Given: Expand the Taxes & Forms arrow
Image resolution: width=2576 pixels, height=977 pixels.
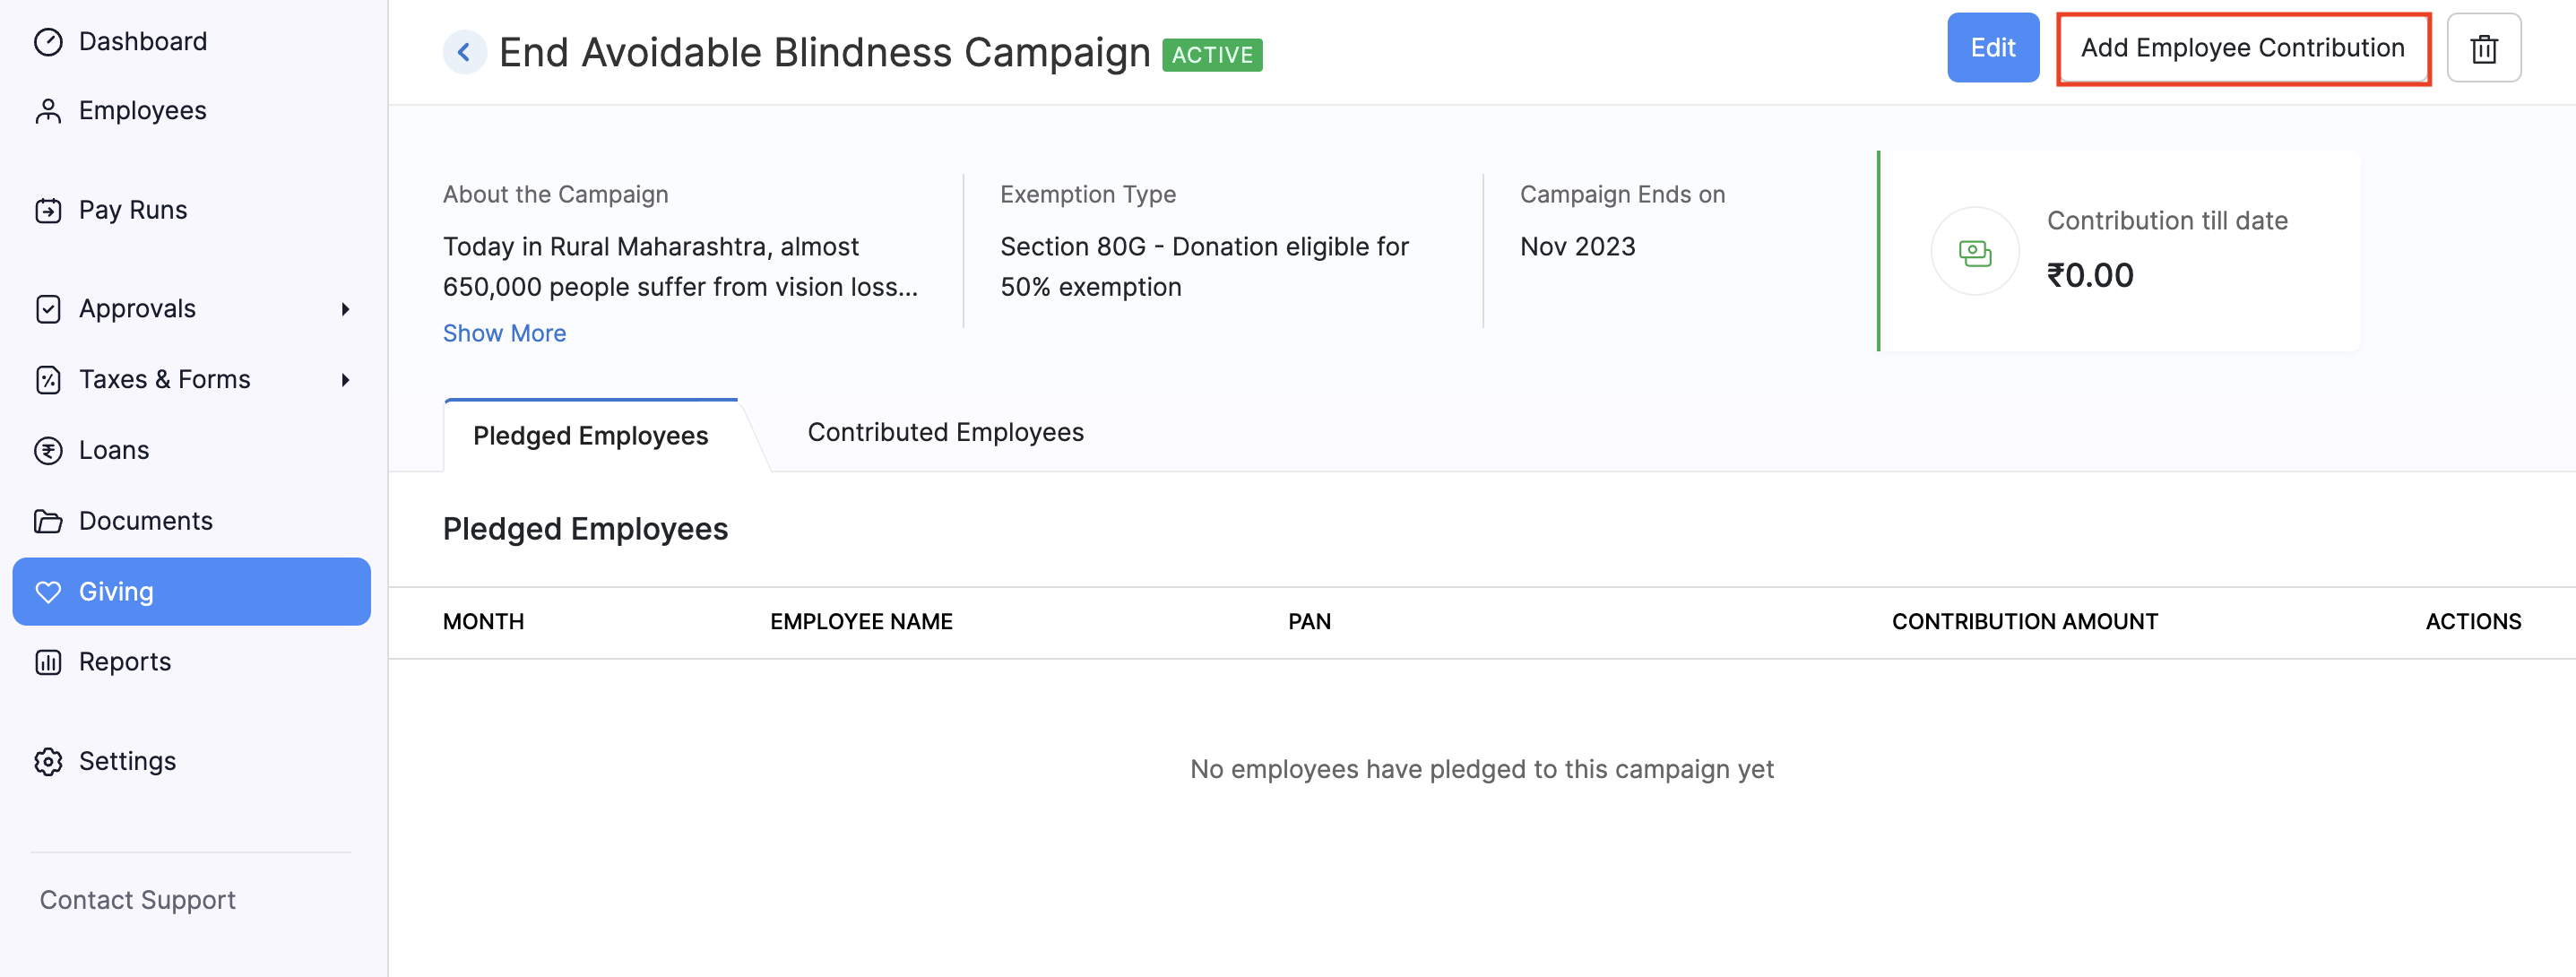Looking at the screenshot, I should 345,380.
